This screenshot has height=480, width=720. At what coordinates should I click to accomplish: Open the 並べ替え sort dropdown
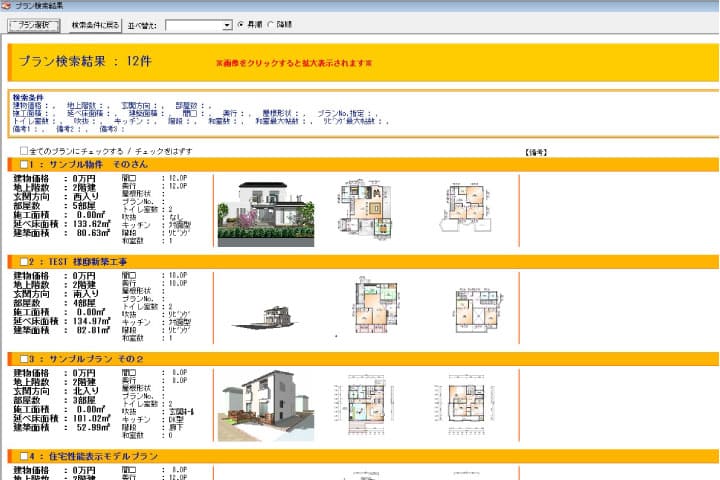[x=198, y=24]
